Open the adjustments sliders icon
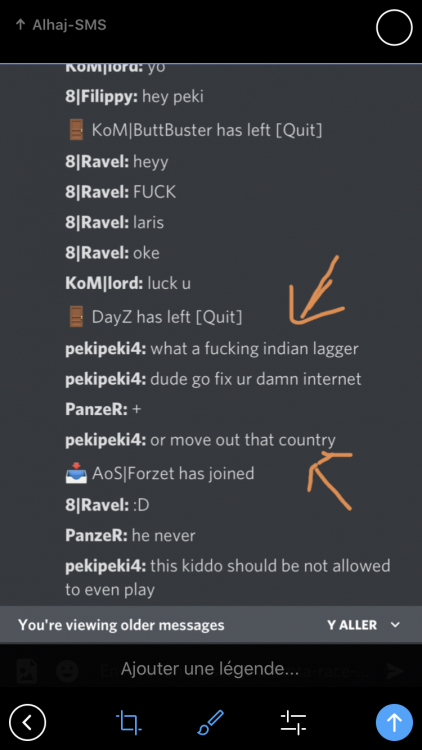This screenshot has height=750, width=422. point(293,722)
